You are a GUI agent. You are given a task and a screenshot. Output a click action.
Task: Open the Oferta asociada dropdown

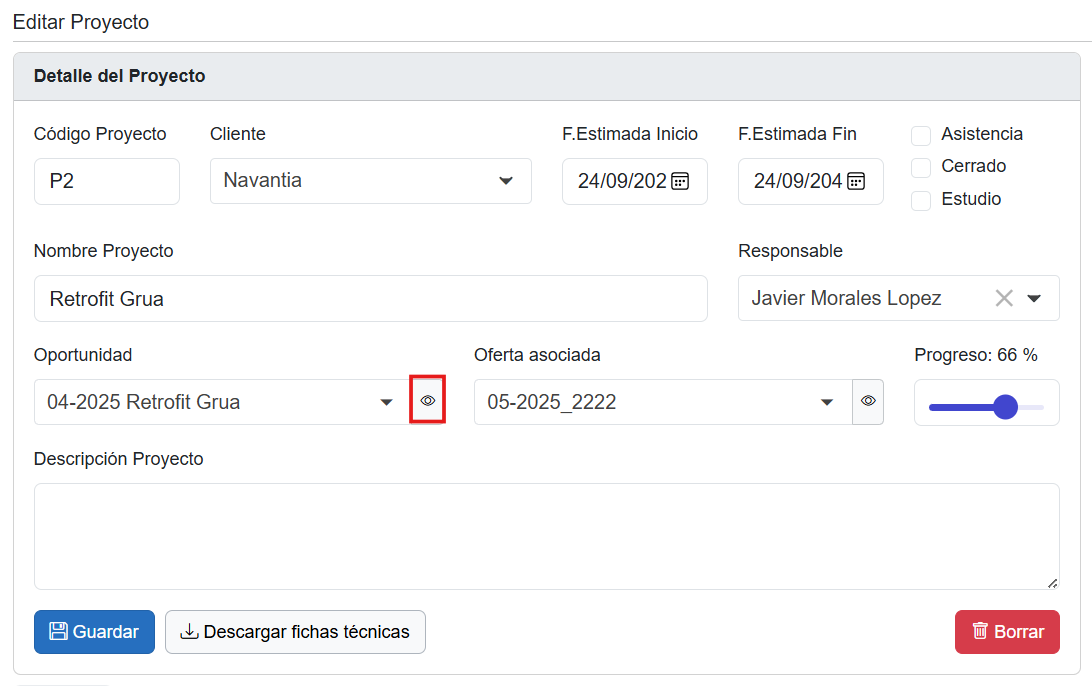[x=827, y=402]
